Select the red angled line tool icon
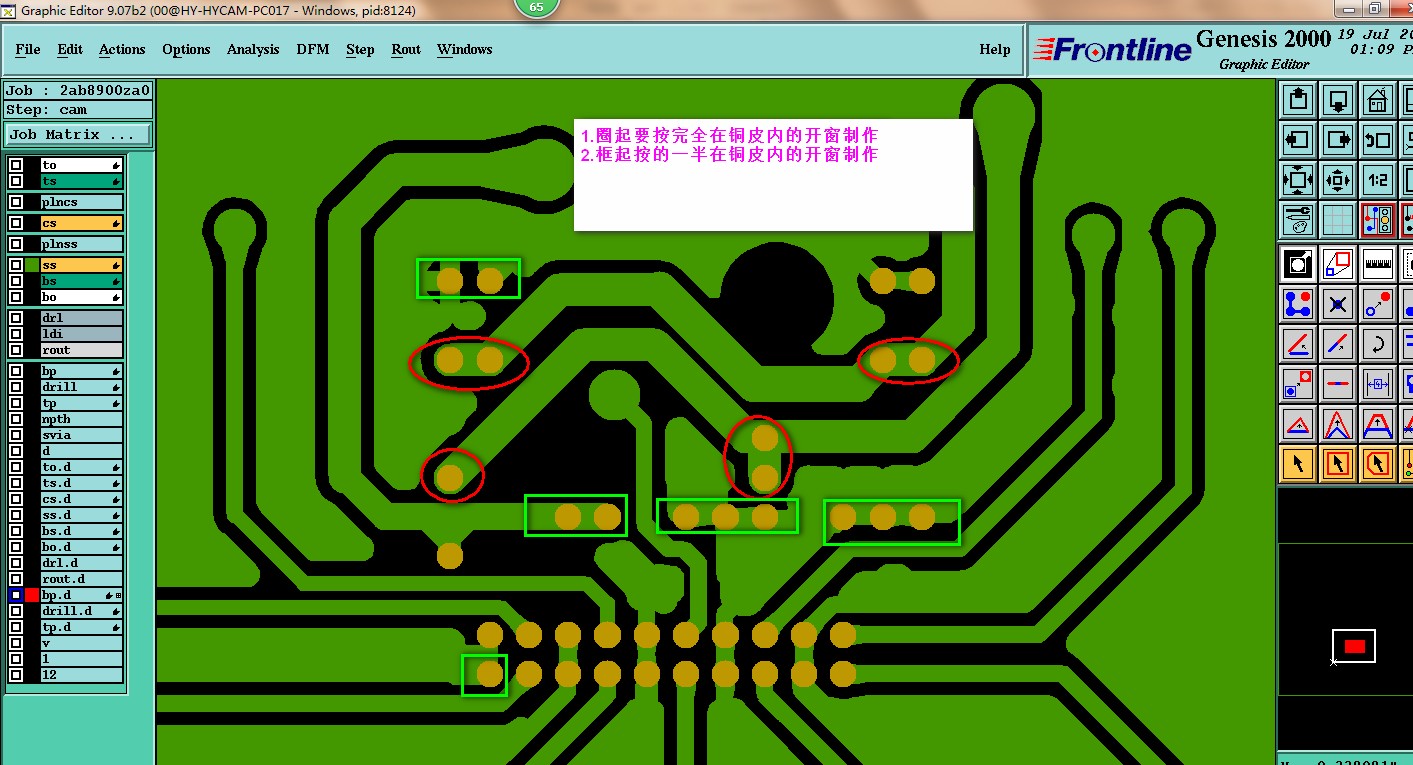This screenshot has height=765, width=1413. point(1298,344)
